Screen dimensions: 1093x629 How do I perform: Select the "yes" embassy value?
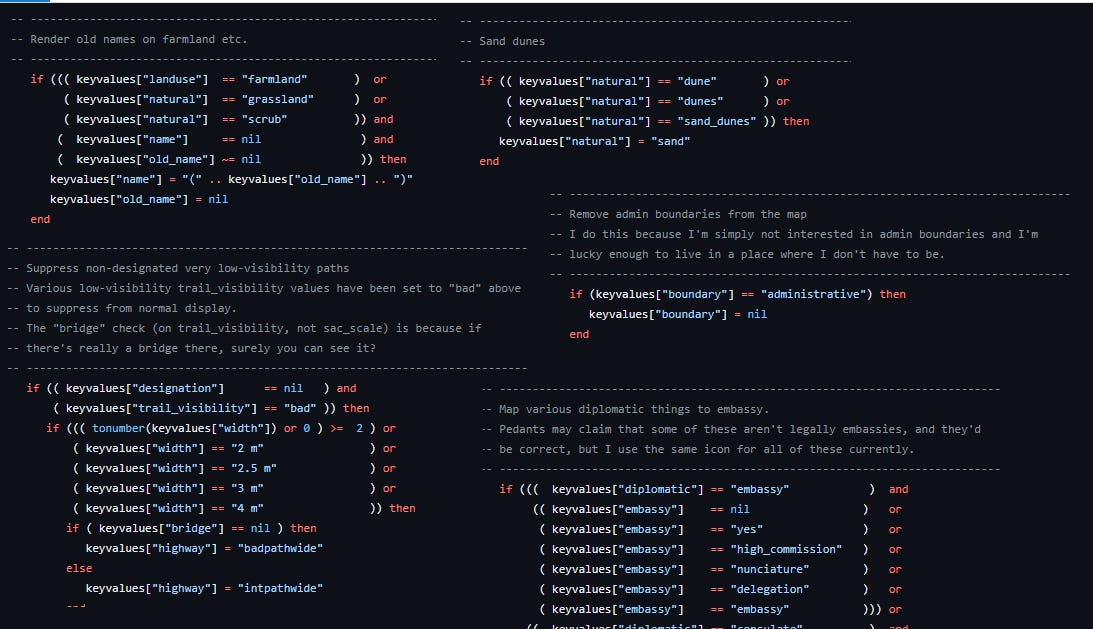pos(747,530)
